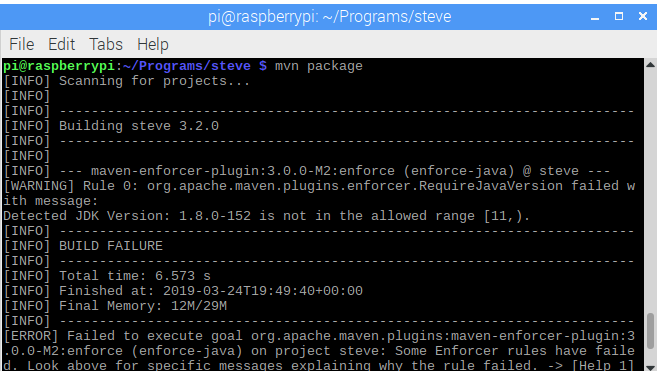Click the prompt text 'pi@raspberrypi'
The height and width of the screenshot is (375, 657).
click(59, 66)
